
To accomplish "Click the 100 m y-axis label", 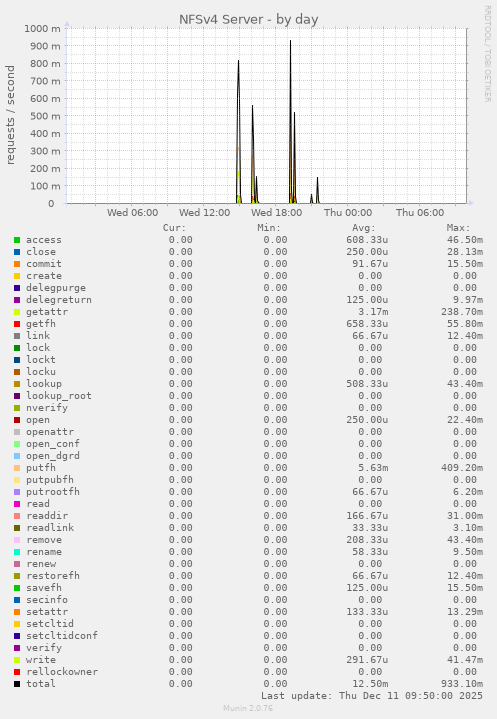I will click(45, 186).
